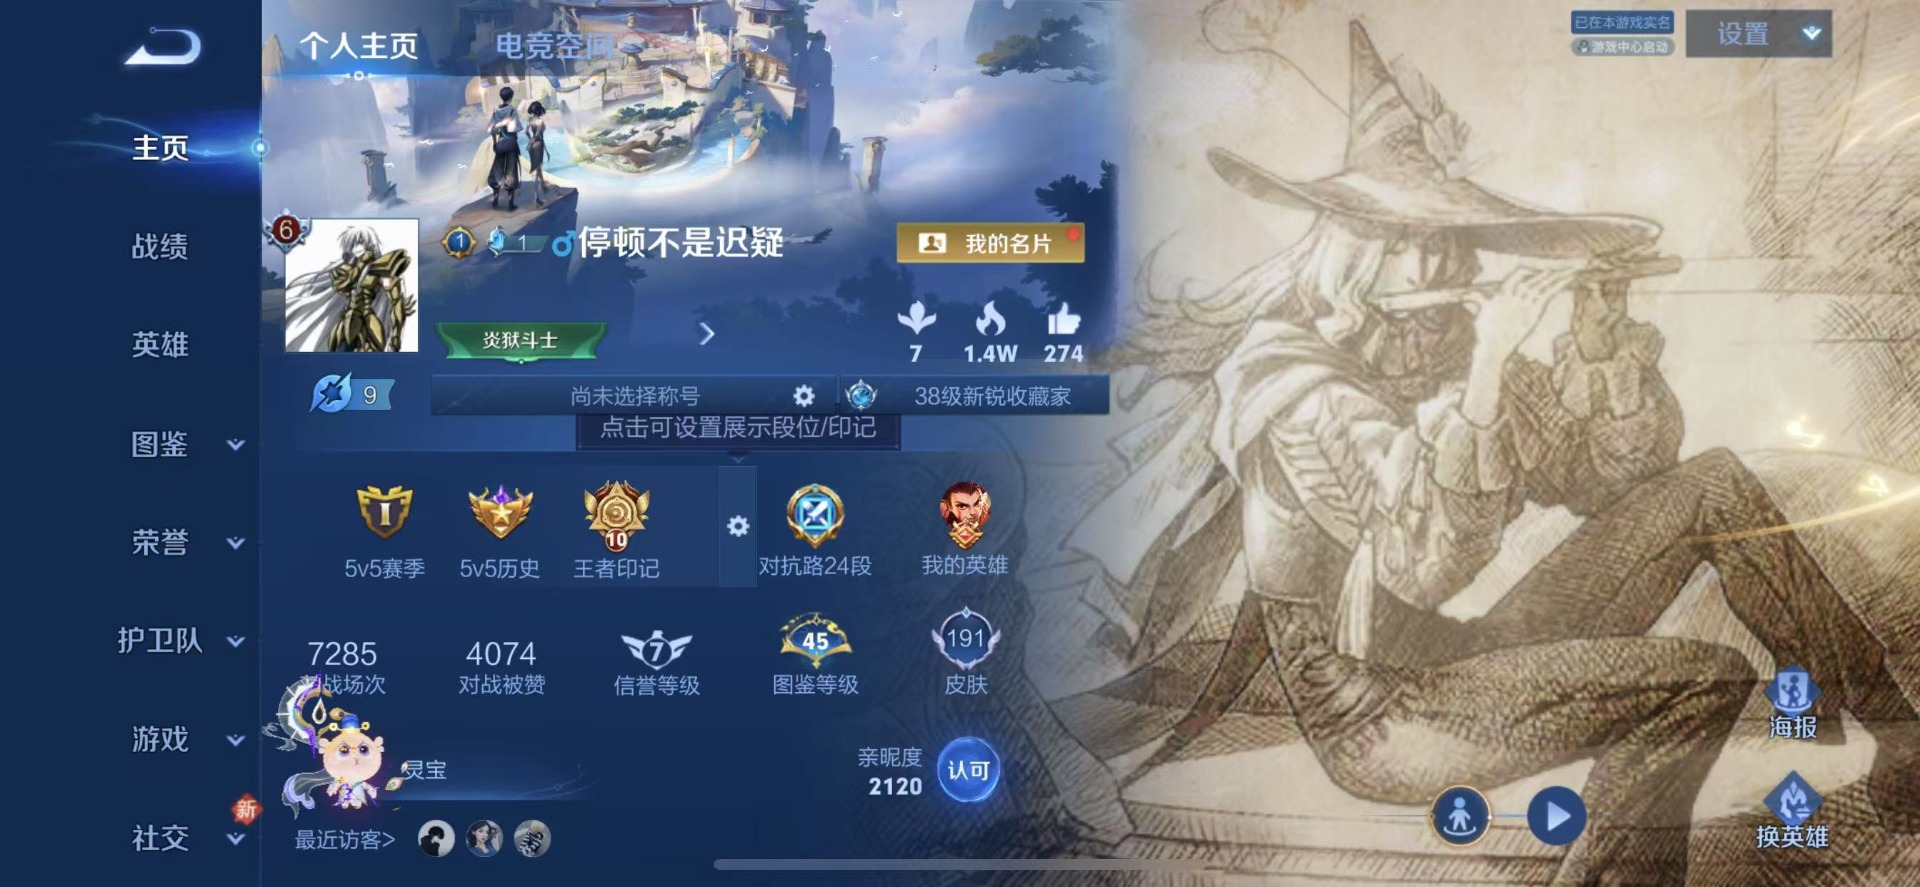Image resolution: width=1920 pixels, height=887 pixels.
Task: Select 战绩 in the sidebar
Action: click(x=160, y=246)
